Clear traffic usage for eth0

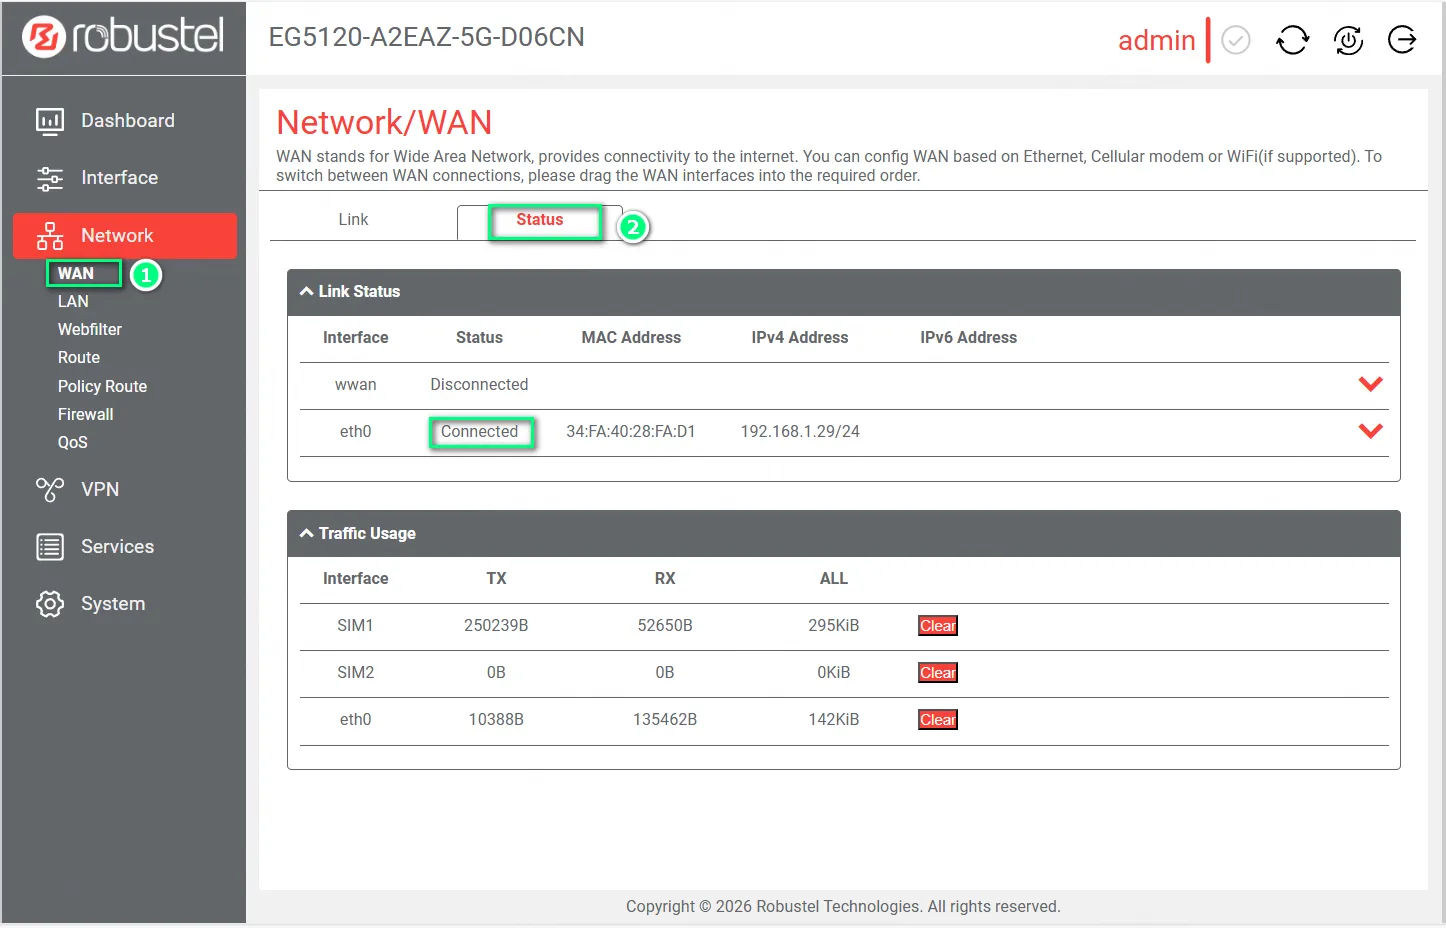point(937,720)
